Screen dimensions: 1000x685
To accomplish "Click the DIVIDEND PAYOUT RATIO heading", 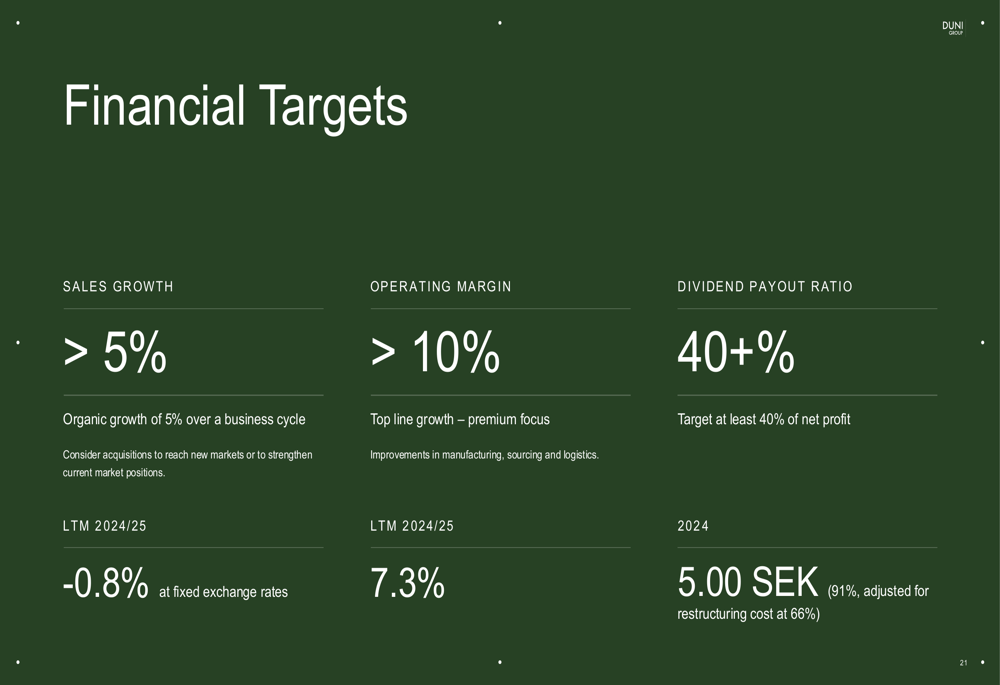I will click(764, 287).
